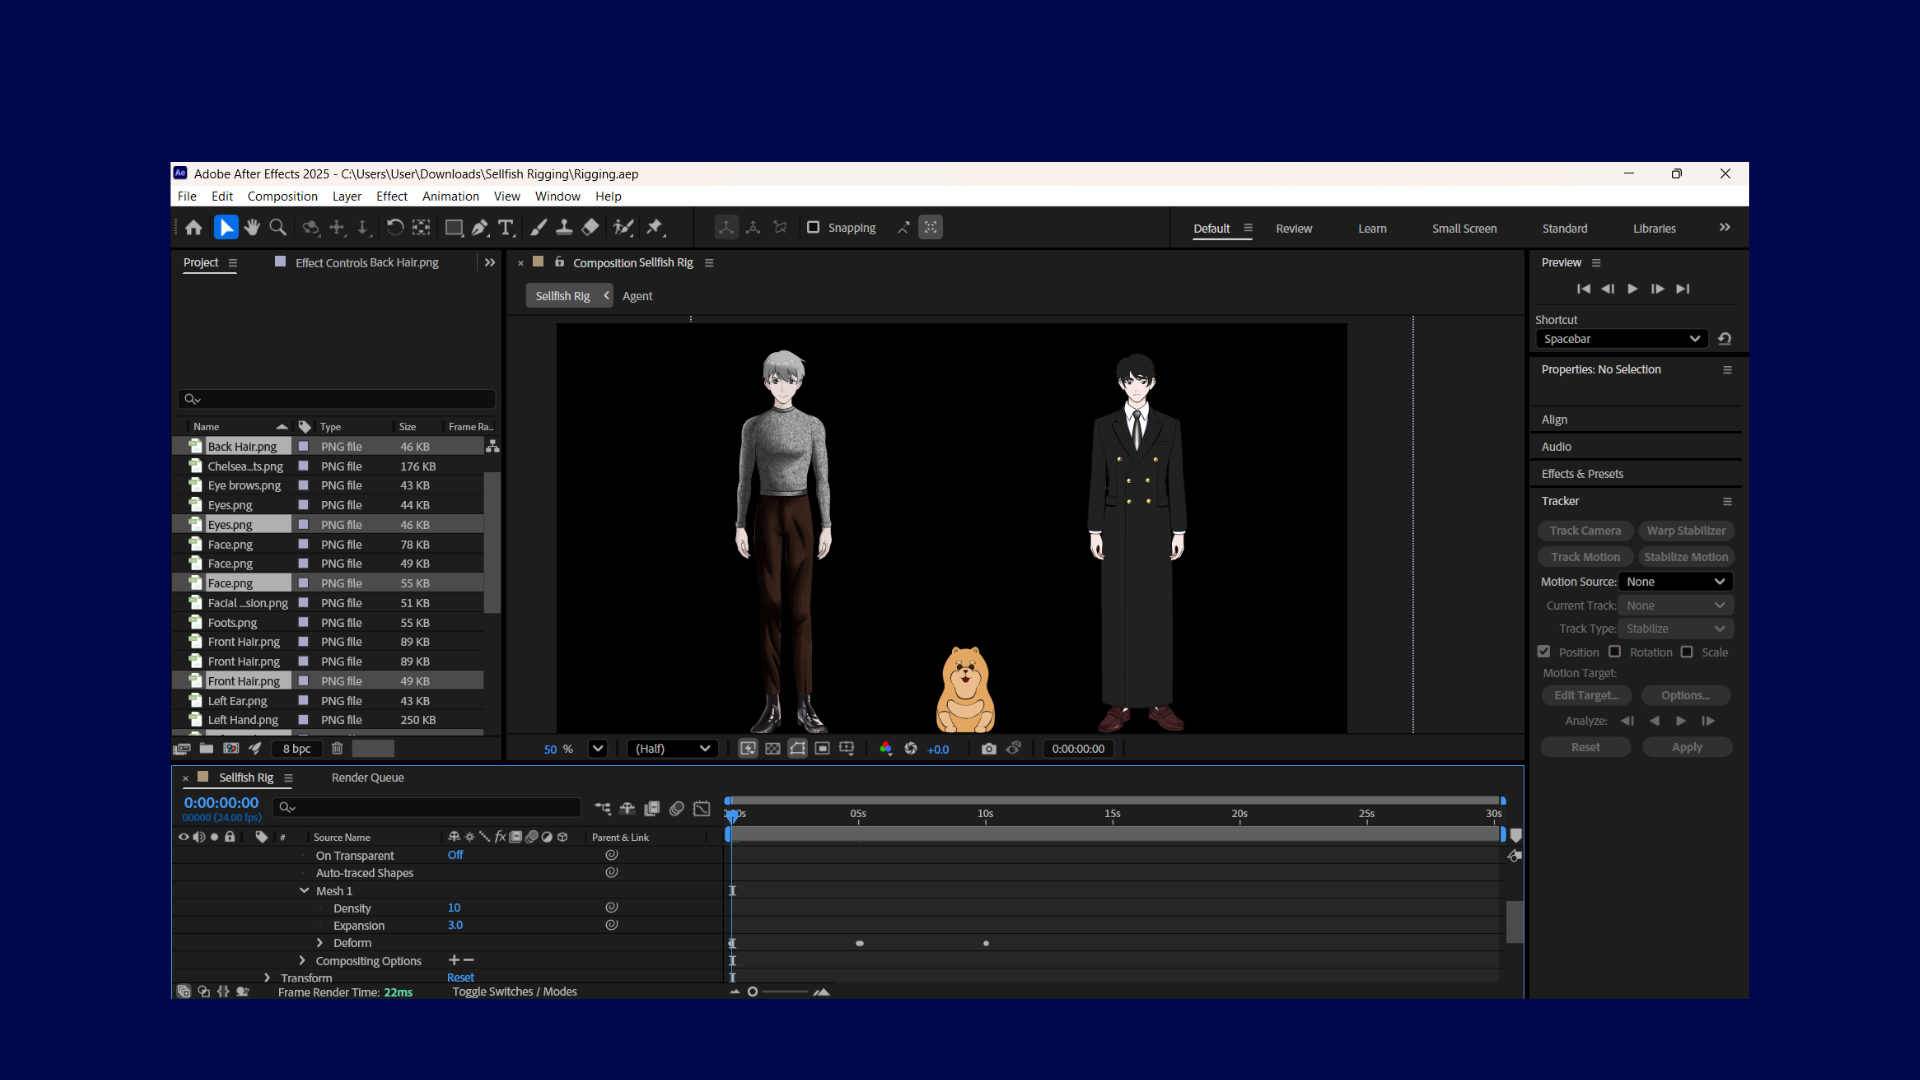Screen dimensions: 1920x1080
Task: Expand the Deform property group
Action: pos(320,942)
